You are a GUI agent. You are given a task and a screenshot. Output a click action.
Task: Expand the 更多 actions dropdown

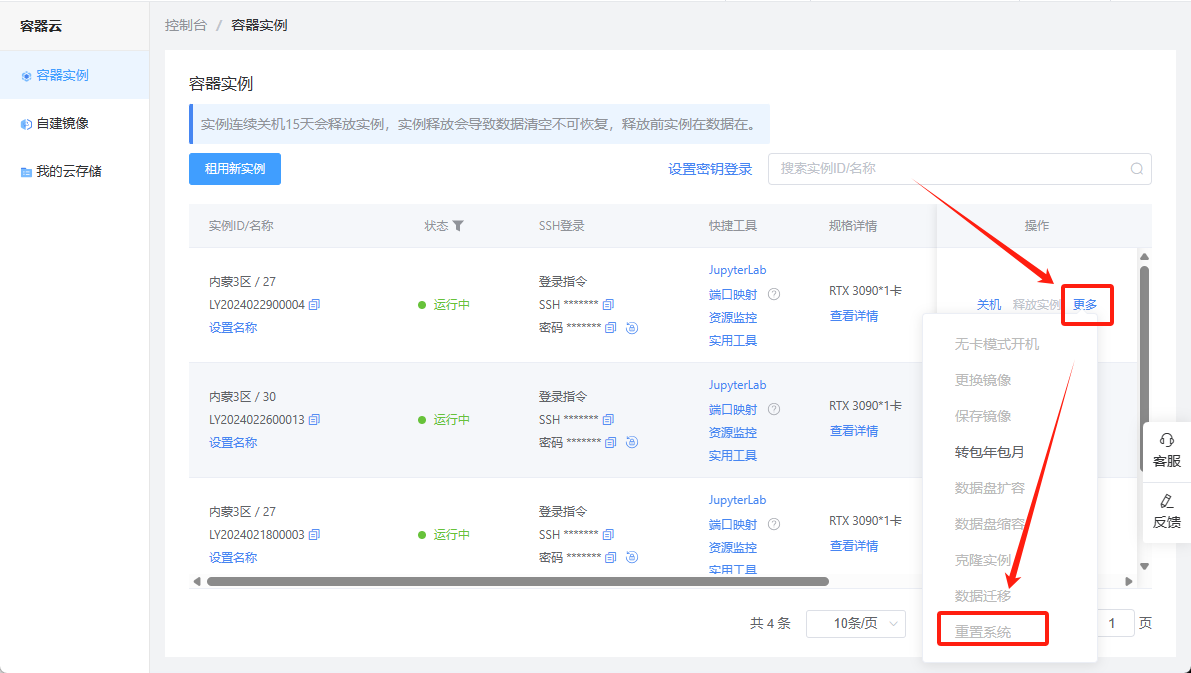tap(1085, 305)
